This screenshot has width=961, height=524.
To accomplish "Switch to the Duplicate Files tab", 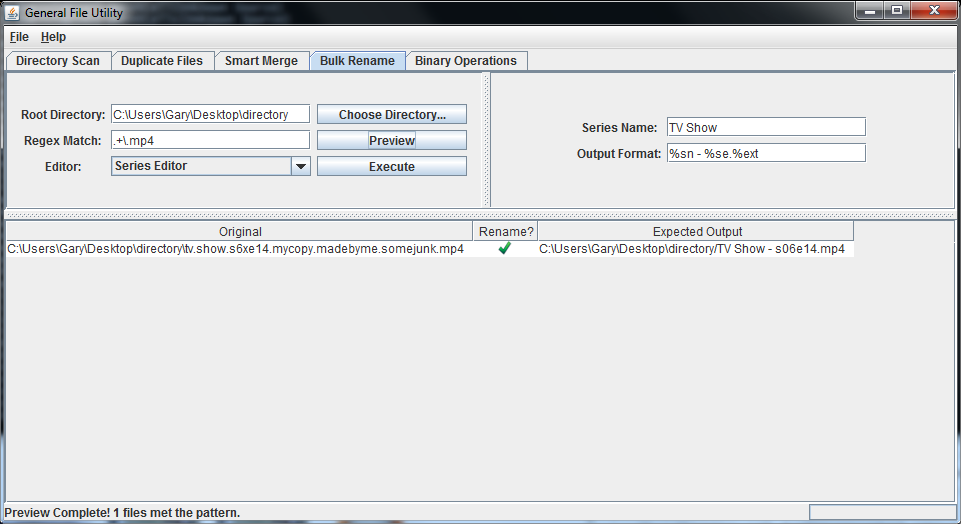I will (x=162, y=61).
